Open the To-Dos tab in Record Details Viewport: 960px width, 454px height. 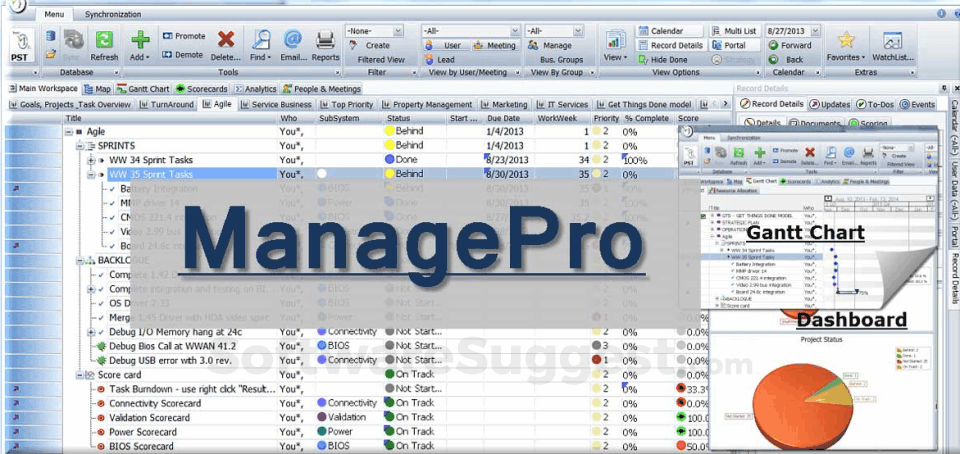tap(876, 104)
